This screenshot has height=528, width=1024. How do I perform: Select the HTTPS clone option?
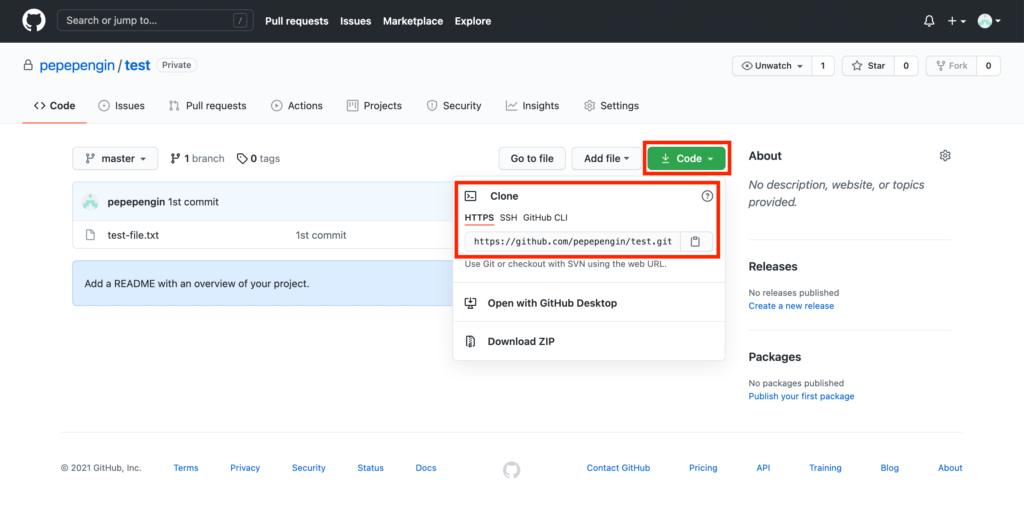pos(479,218)
